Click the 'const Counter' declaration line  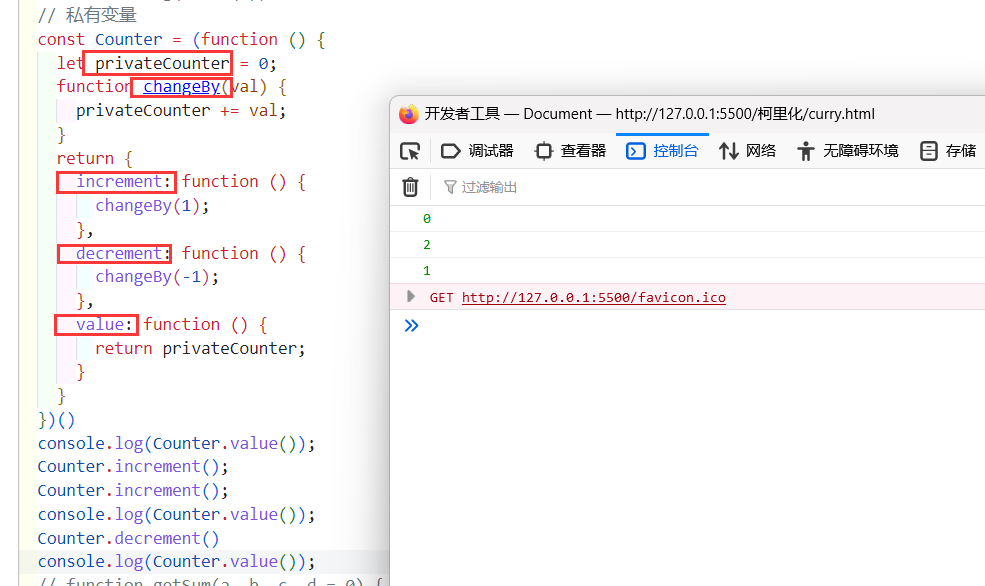coord(182,40)
